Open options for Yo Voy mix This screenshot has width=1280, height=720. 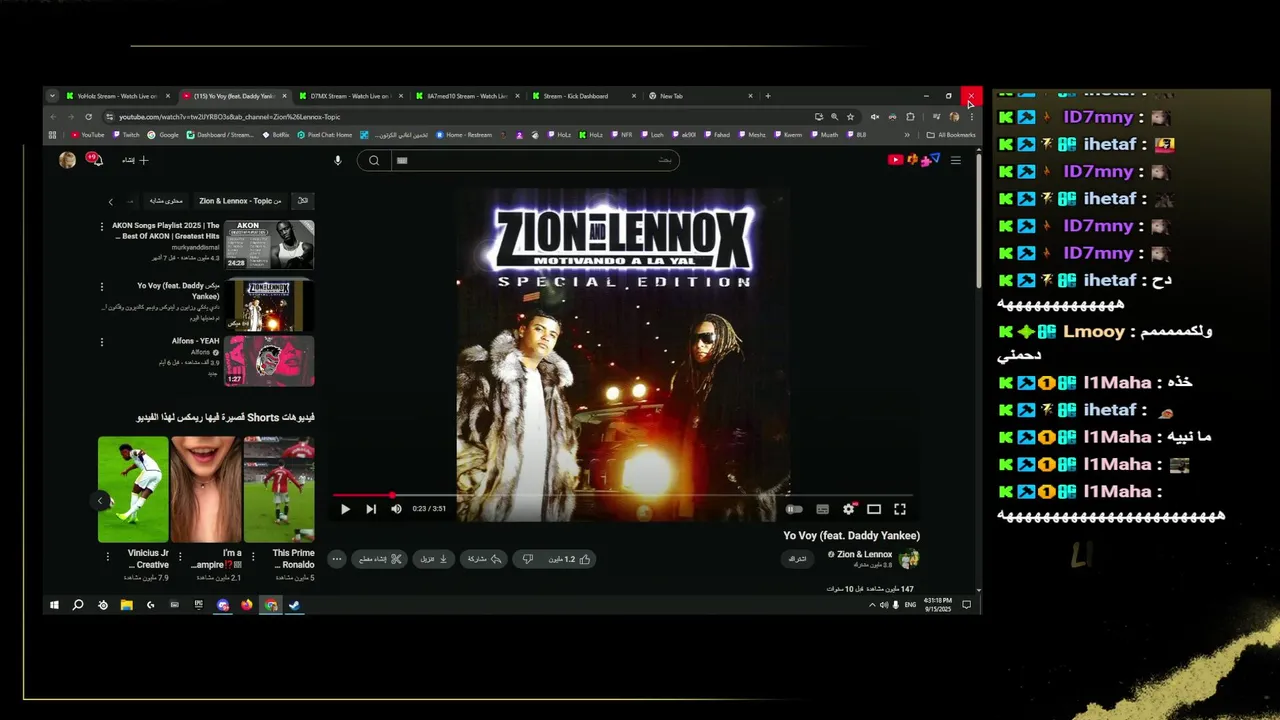(102, 287)
